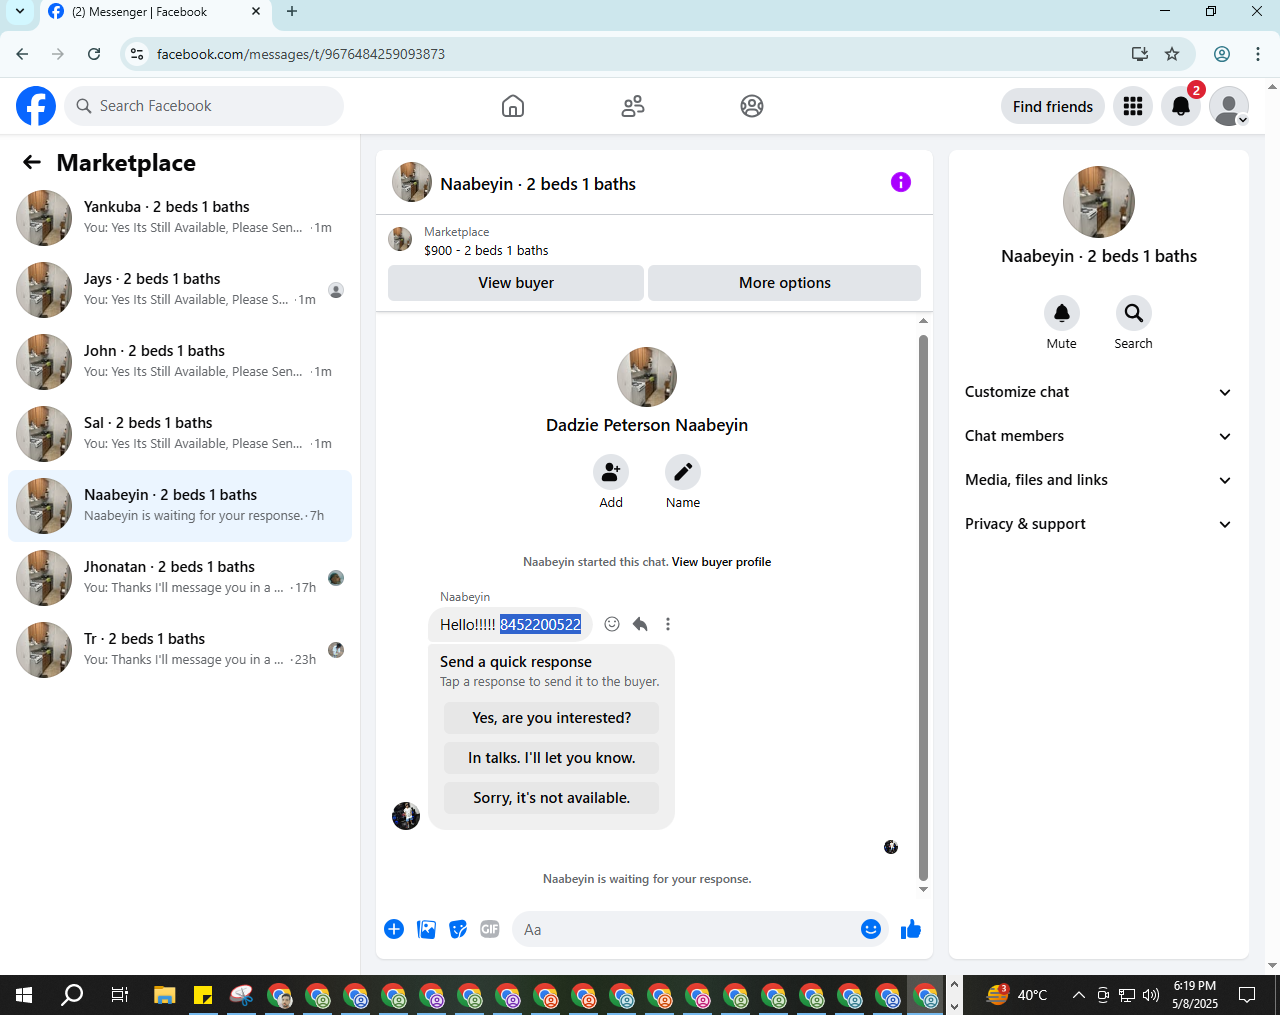The image size is (1280, 1015).
Task: Open the Groups icon in top navigation
Action: tap(752, 106)
